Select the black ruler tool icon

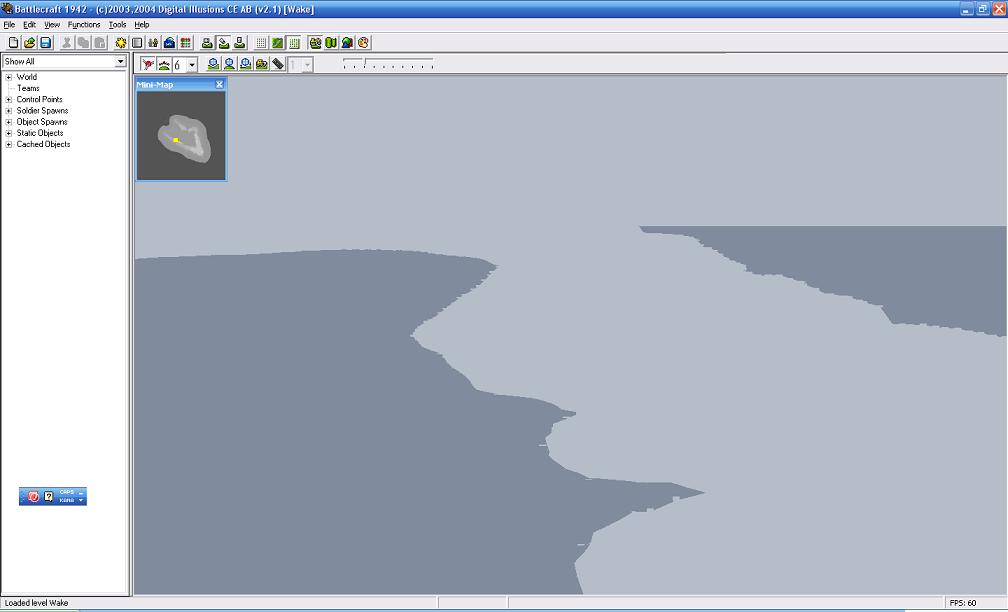pos(278,64)
